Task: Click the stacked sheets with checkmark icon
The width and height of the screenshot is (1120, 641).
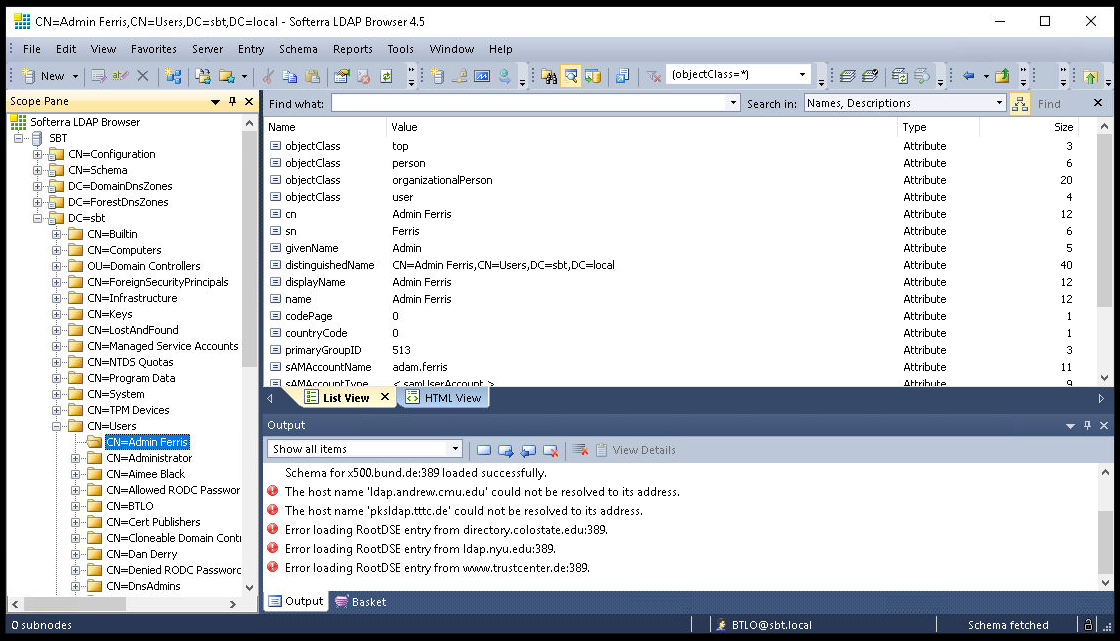Action: pyautogui.click(x=870, y=76)
